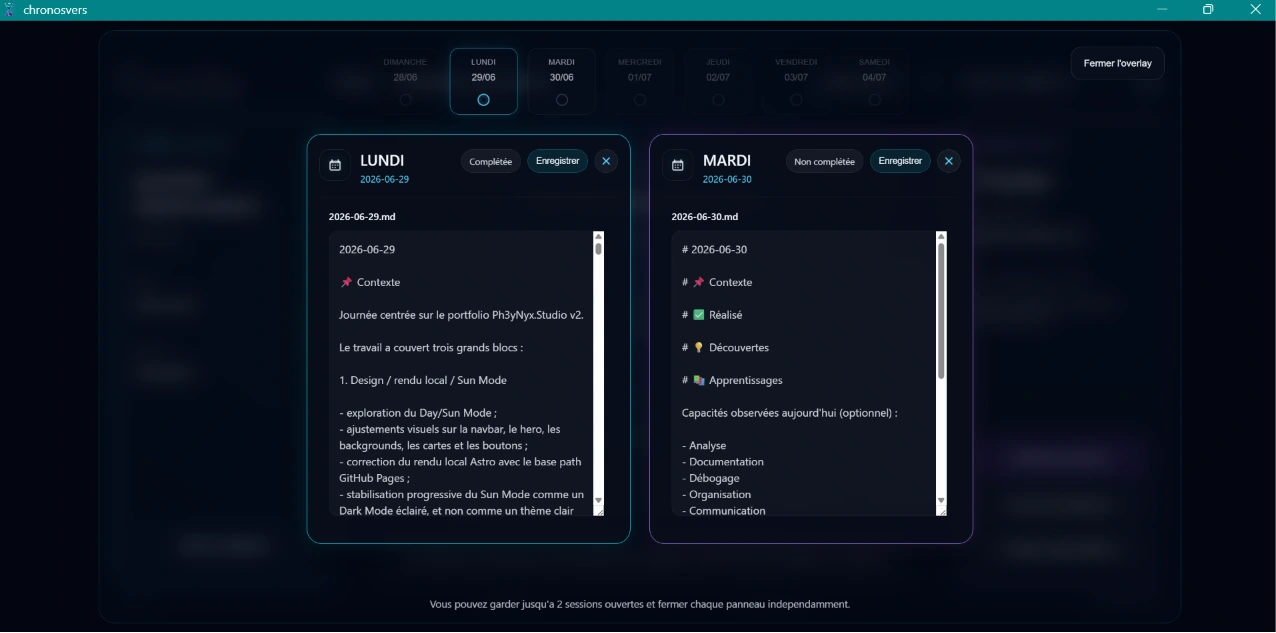Click the '- exploration du Day/Sun Mode' line
Viewport: 1276px width, 633px height.
click(x=418, y=413)
